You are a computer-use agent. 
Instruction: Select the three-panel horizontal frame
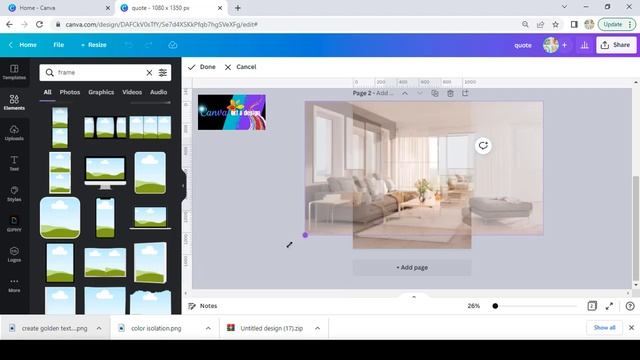click(150, 127)
